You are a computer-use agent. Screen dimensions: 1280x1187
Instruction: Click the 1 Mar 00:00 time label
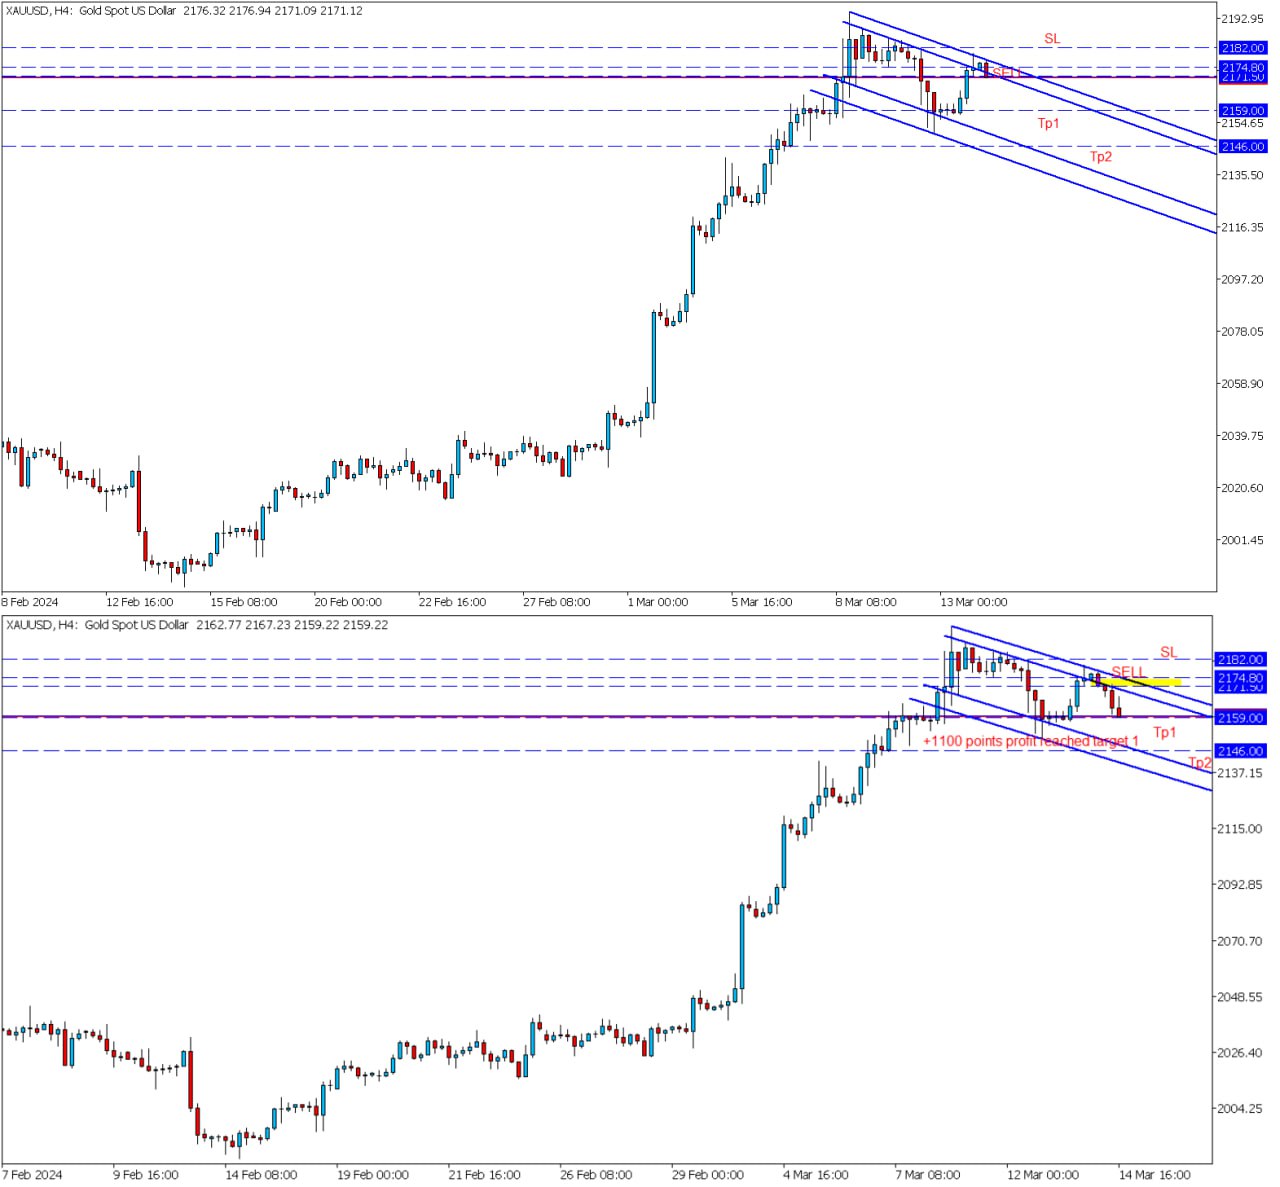[658, 602]
